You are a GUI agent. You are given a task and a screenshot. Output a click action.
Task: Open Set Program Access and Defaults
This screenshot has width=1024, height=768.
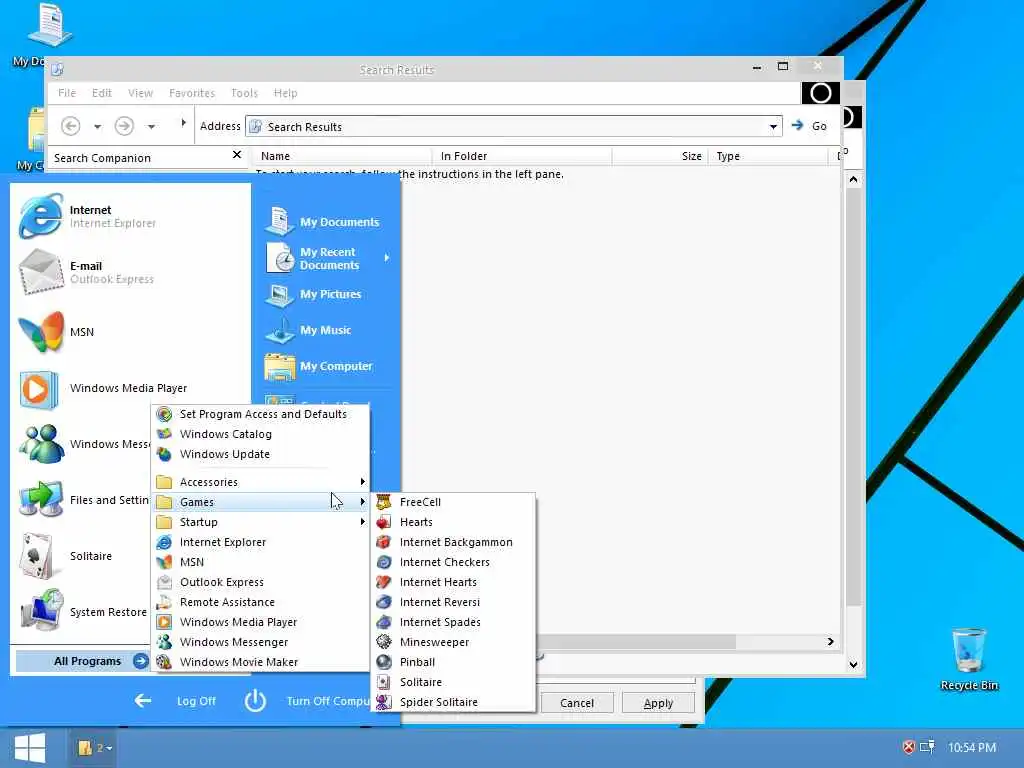[x=261, y=414]
